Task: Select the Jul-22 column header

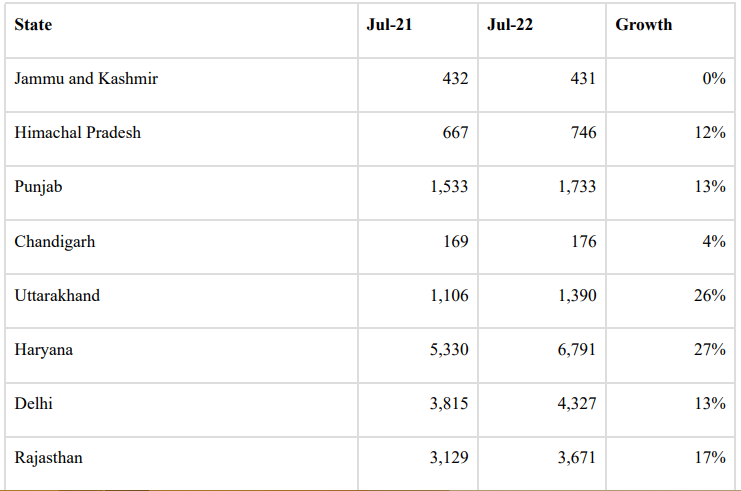Action: click(x=510, y=25)
